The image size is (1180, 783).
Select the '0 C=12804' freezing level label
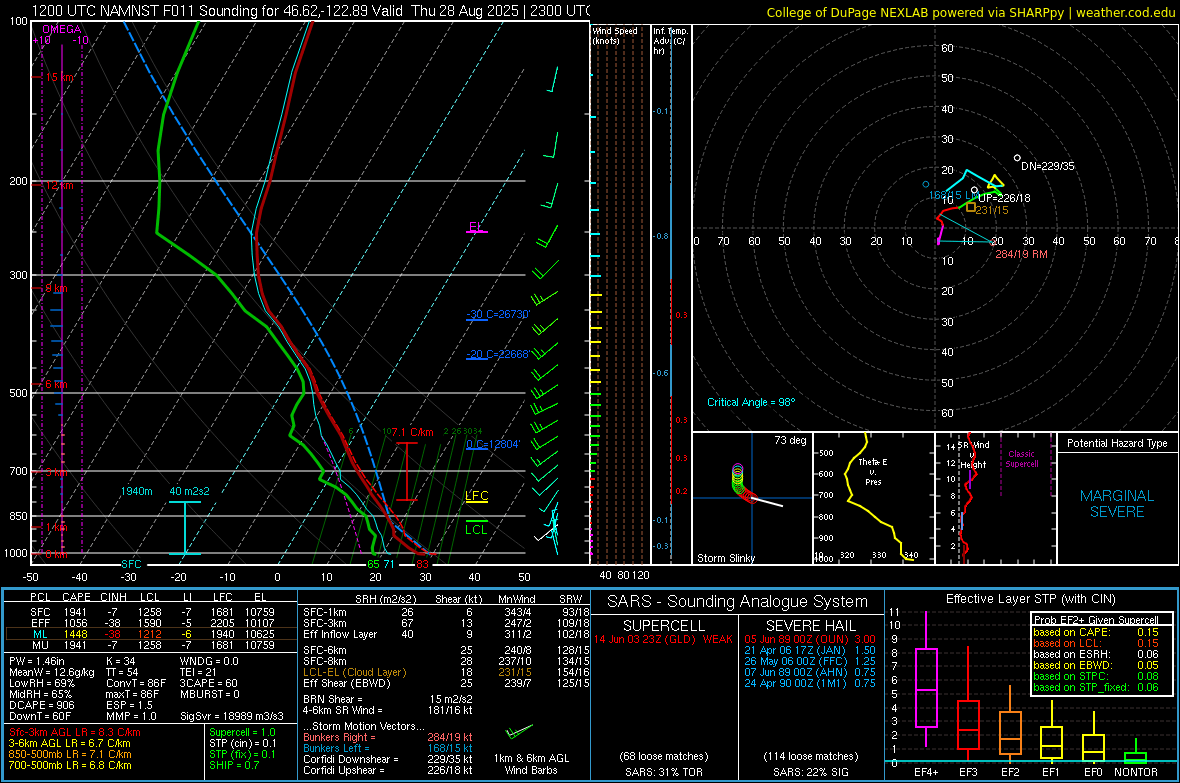point(493,444)
